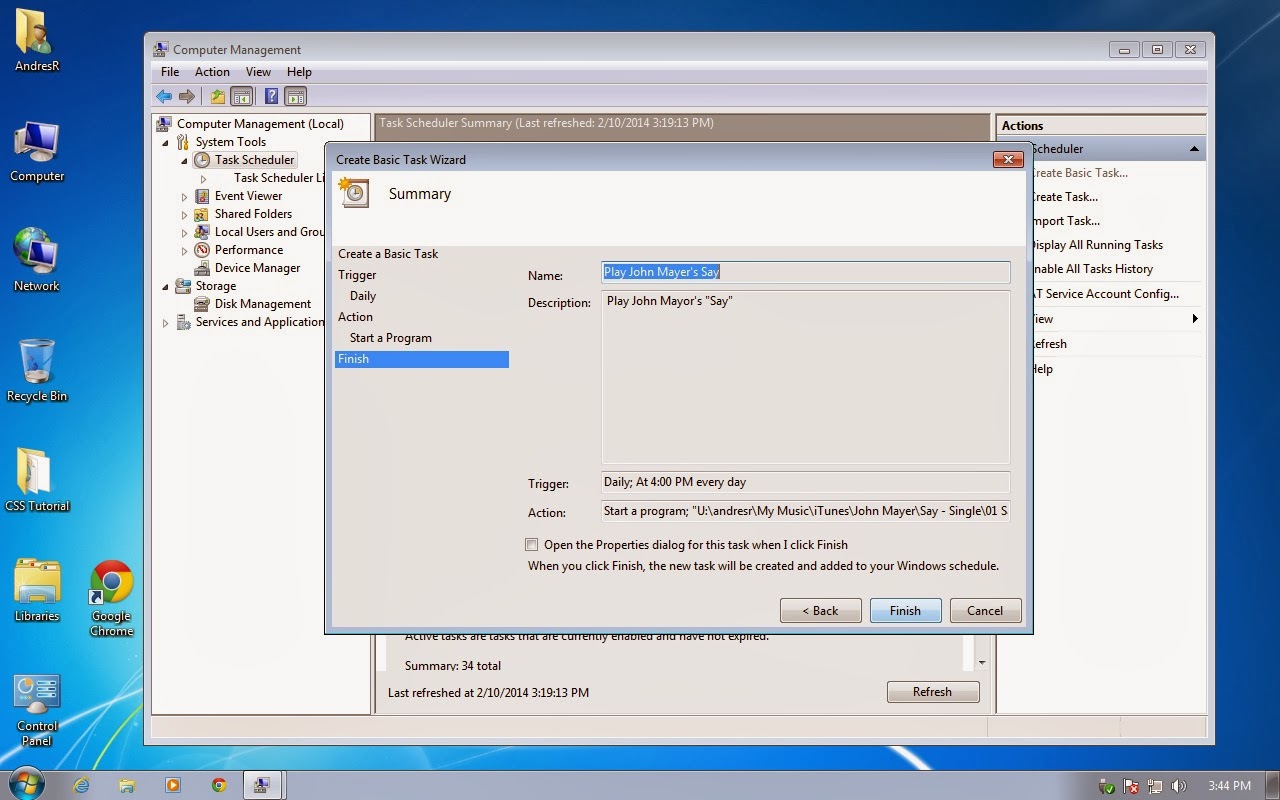Click the System Tools wrench icon
Viewport: 1280px width, 800px height.
(184, 142)
